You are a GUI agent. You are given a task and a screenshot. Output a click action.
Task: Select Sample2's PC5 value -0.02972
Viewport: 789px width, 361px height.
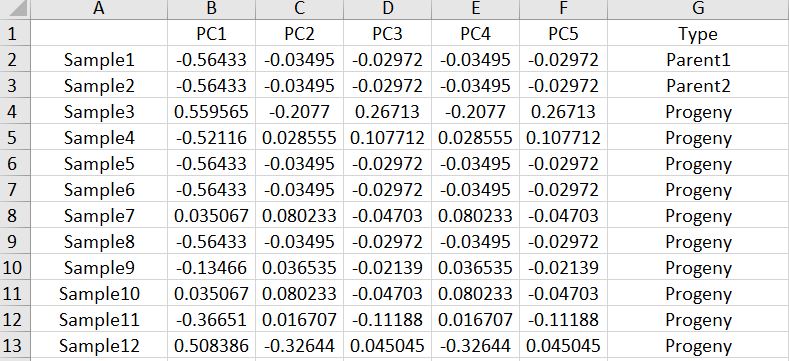pyautogui.click(x=564, y=86)
